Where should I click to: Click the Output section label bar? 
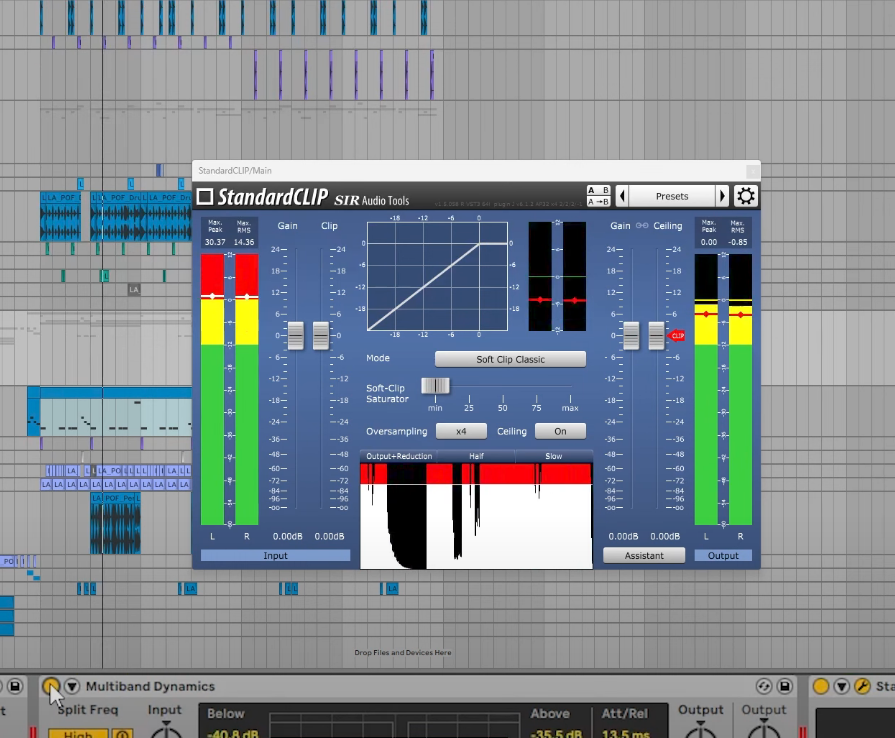[x=723, y=555]
